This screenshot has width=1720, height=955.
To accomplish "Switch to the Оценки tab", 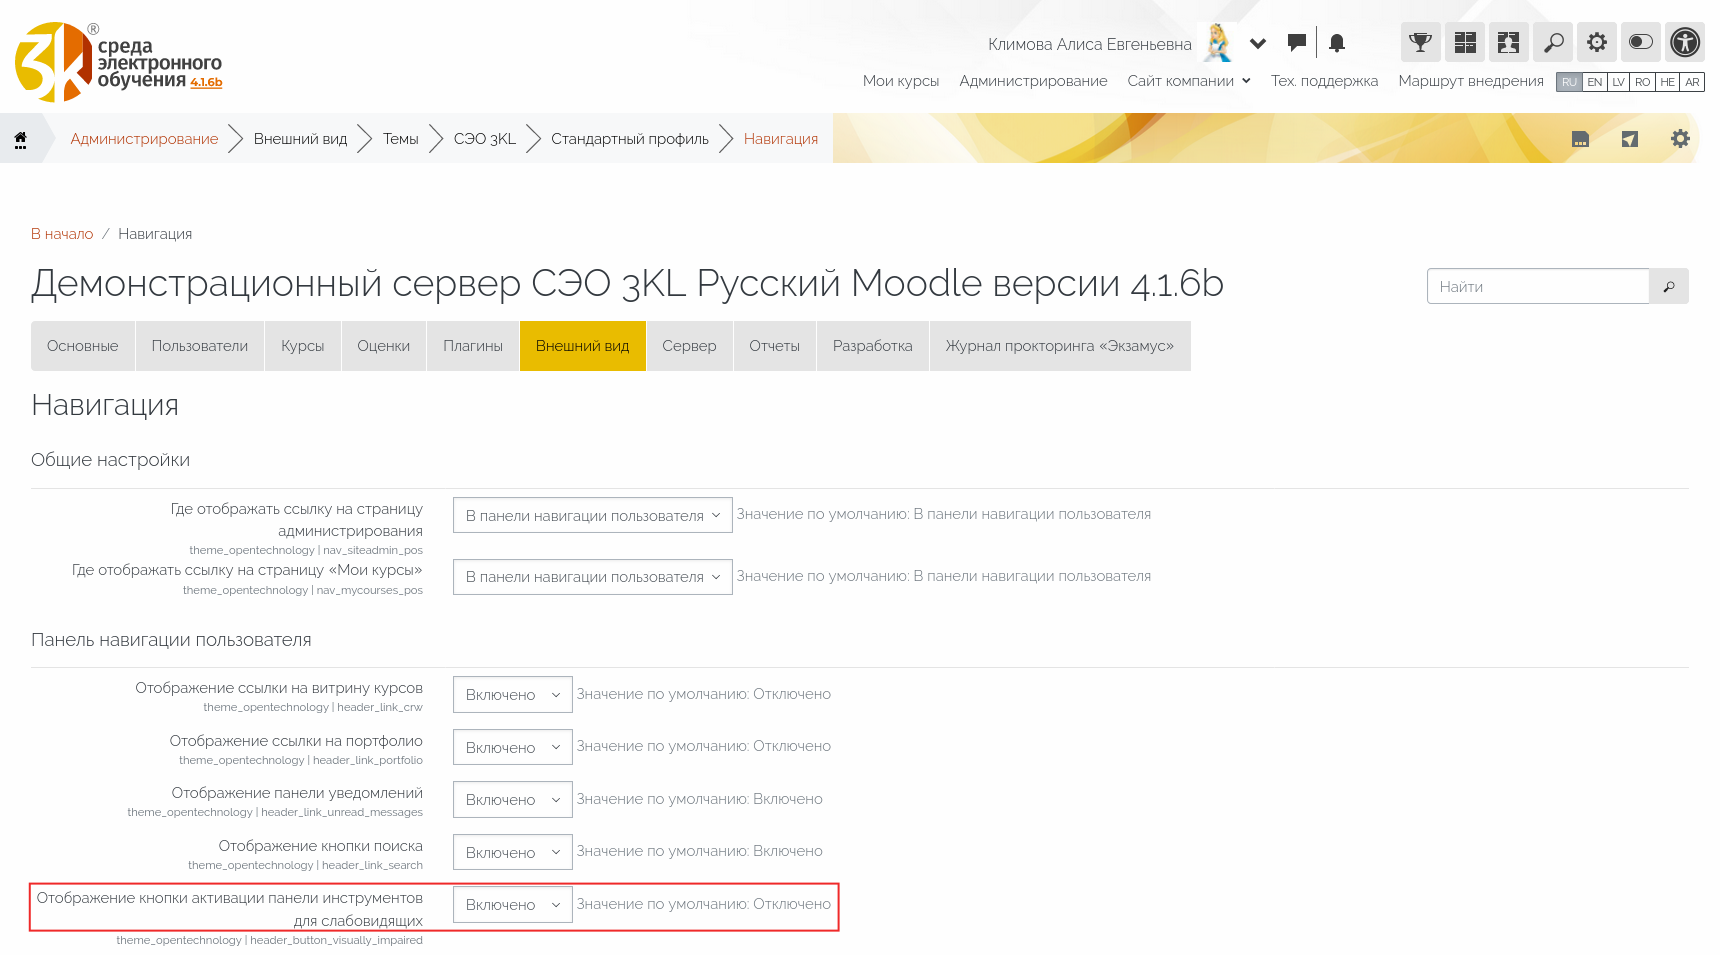I will [384, 346].
